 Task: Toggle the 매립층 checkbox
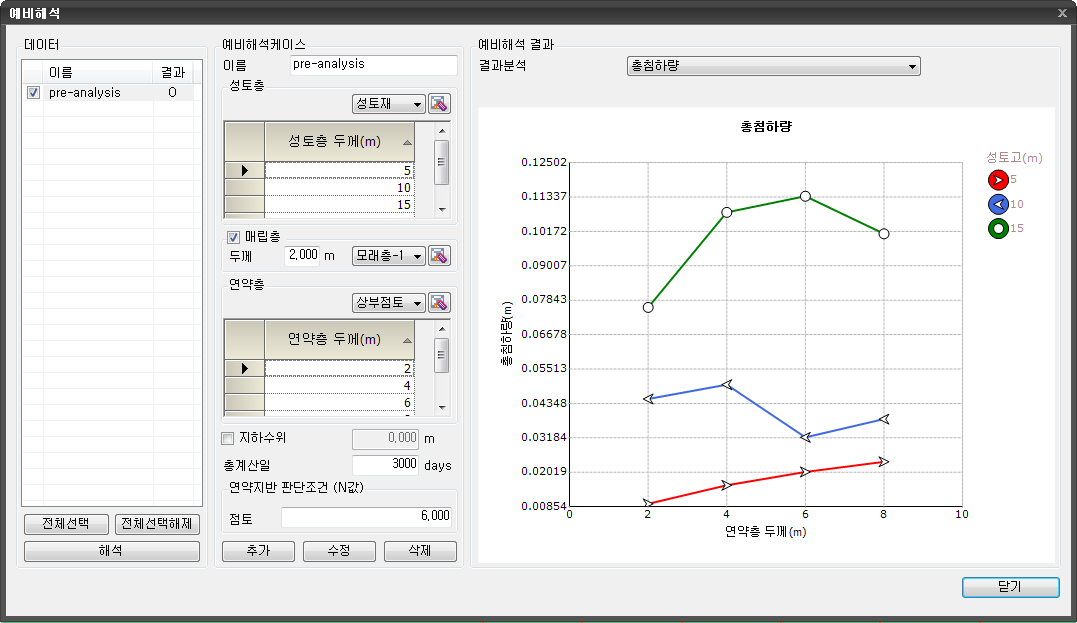(x=234, y=237)
